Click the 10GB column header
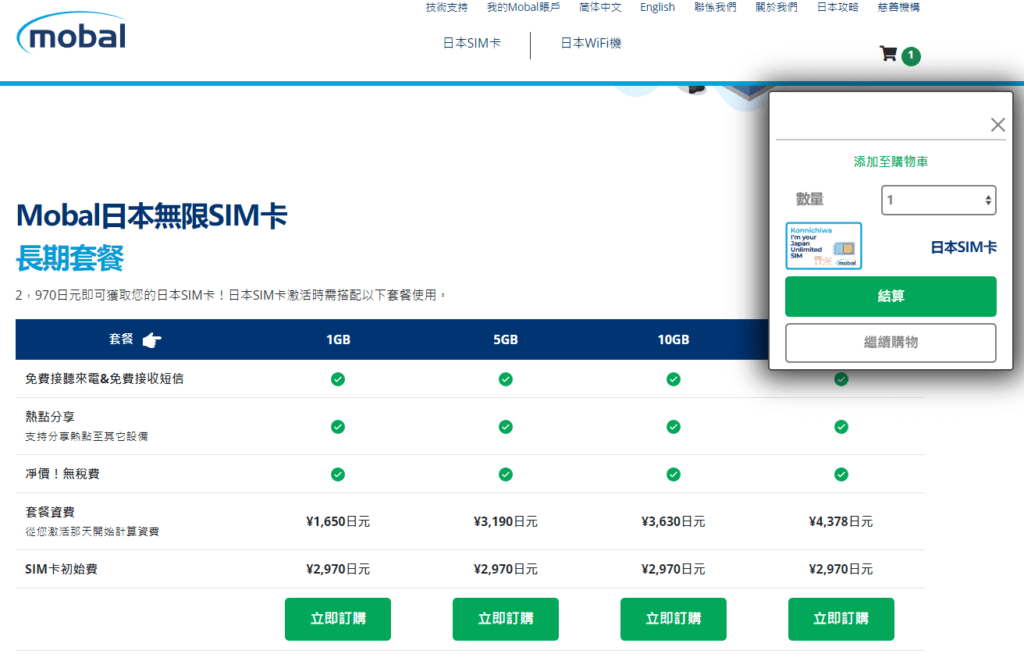Viewport: 1024px width, 661px height. click(673, 340)
